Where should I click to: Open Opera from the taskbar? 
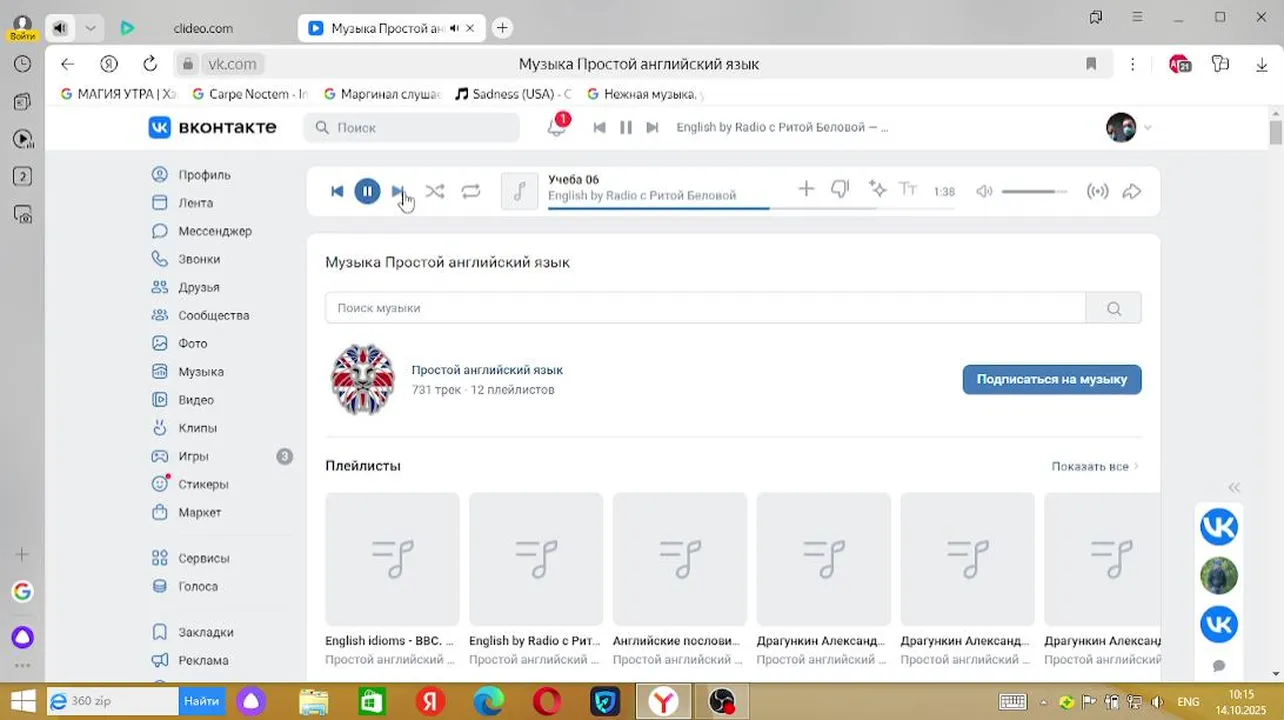547,702
